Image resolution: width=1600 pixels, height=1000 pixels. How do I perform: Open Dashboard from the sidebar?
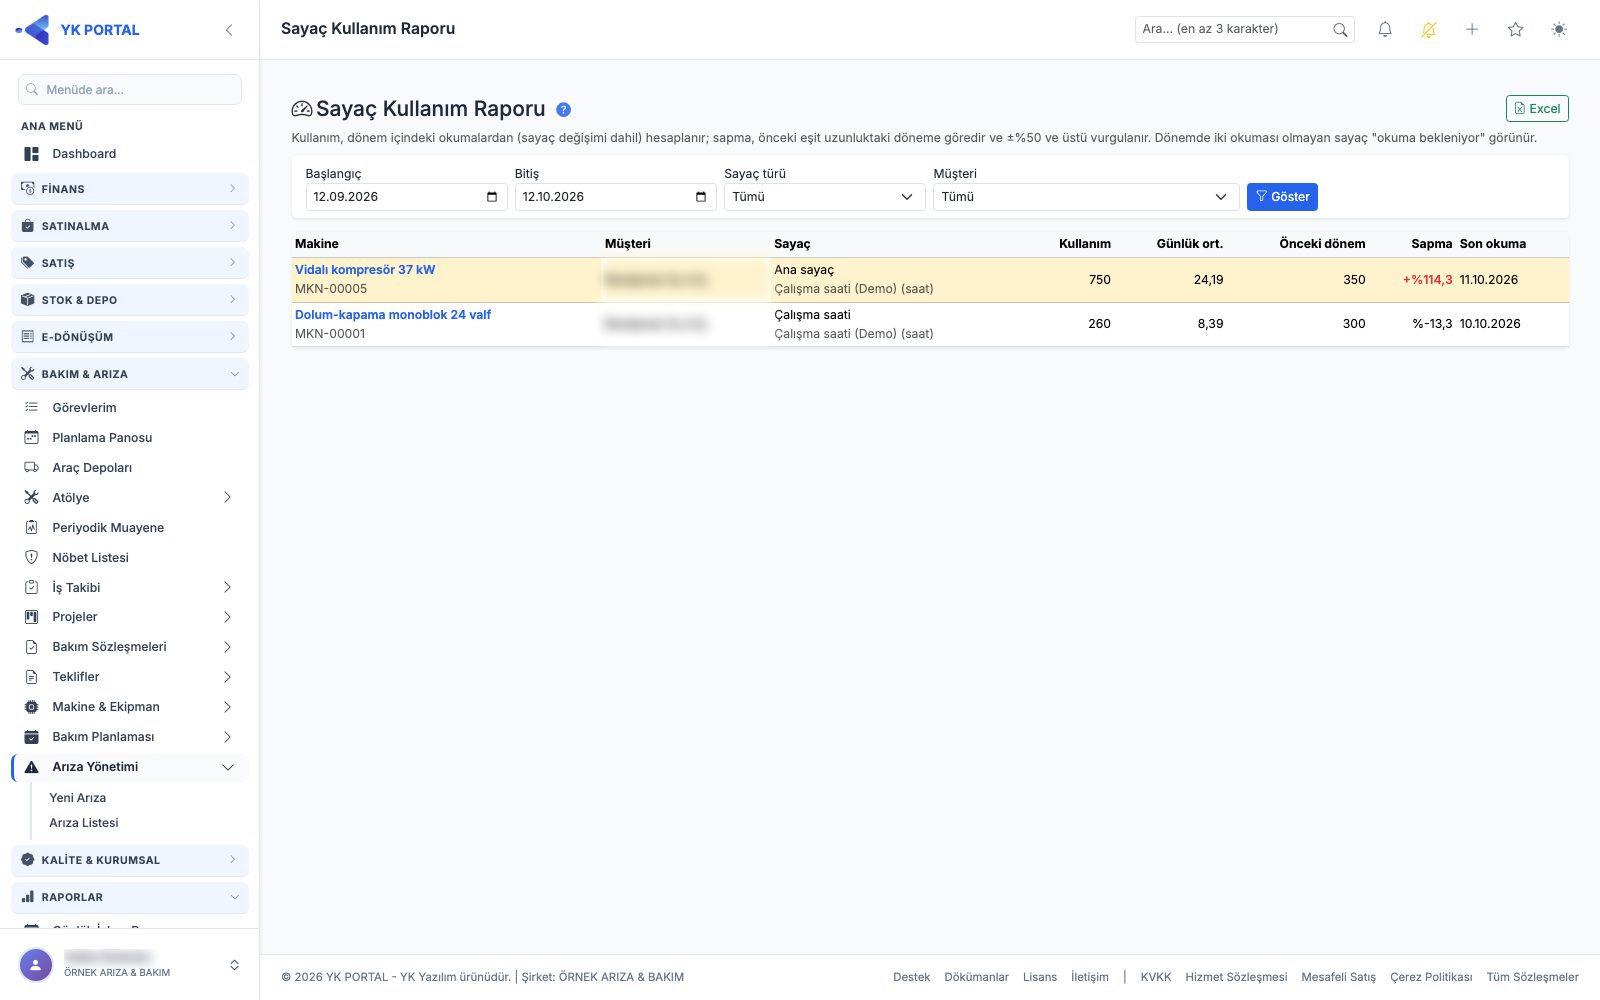tap(130, 154)
